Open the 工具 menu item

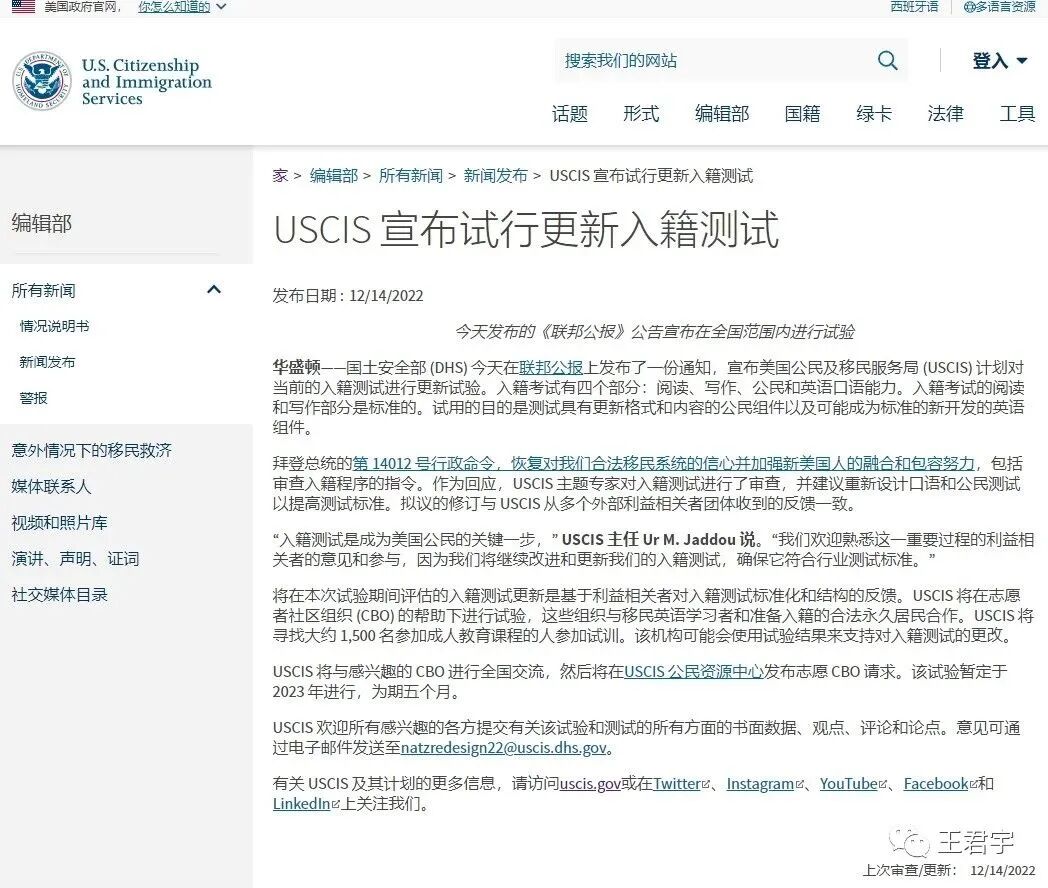point(1017,114)
